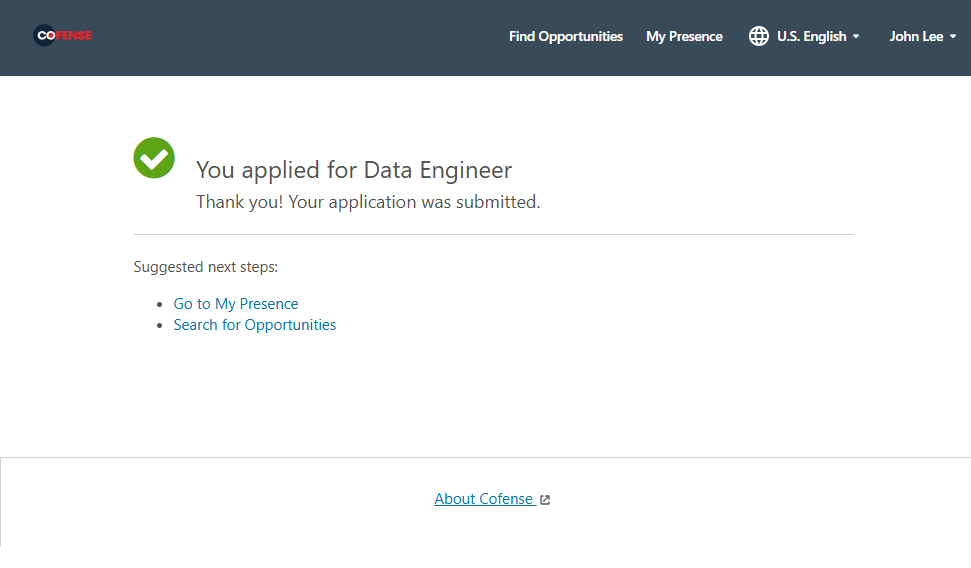Viewport: 971px width, 568px height.
Task: Click the horizontal divider below the confirmation message
Action: tap(493, 235)
